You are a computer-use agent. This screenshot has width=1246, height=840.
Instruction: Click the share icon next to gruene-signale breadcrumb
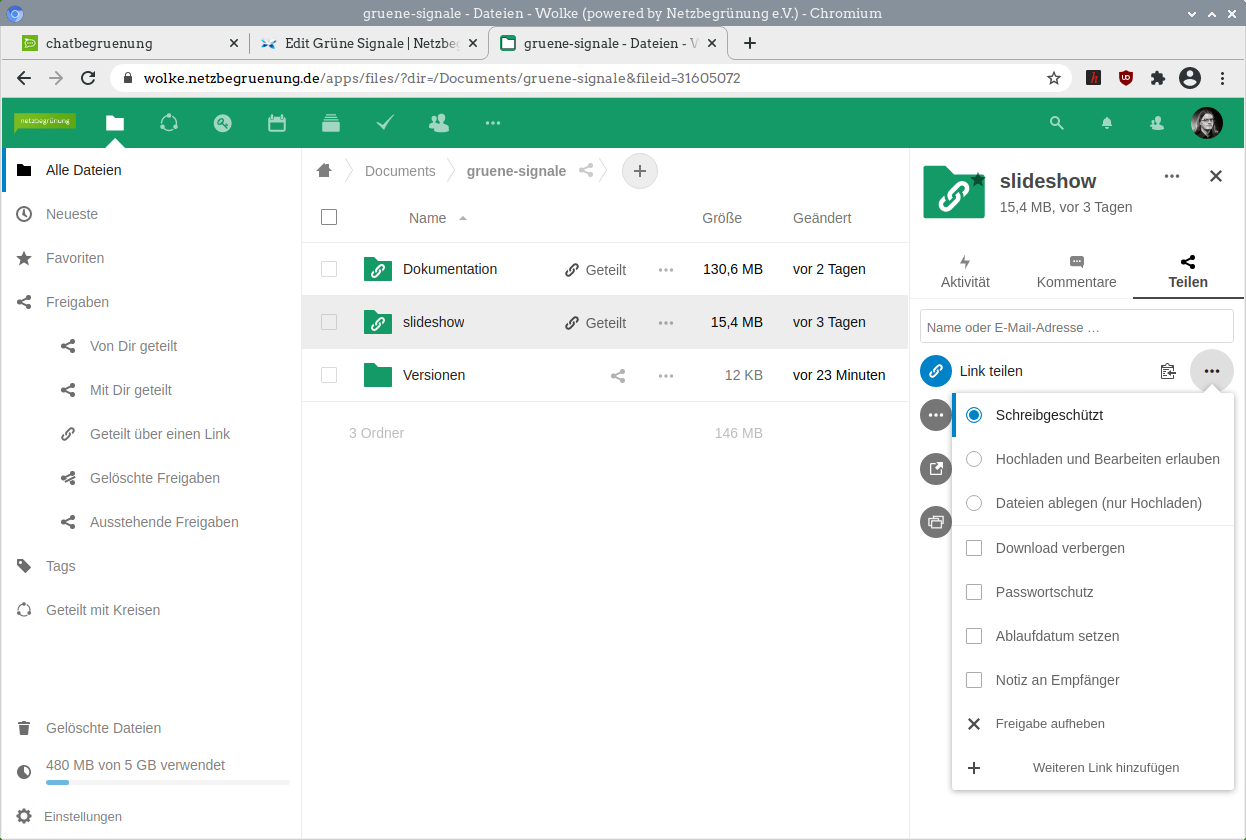586,171
